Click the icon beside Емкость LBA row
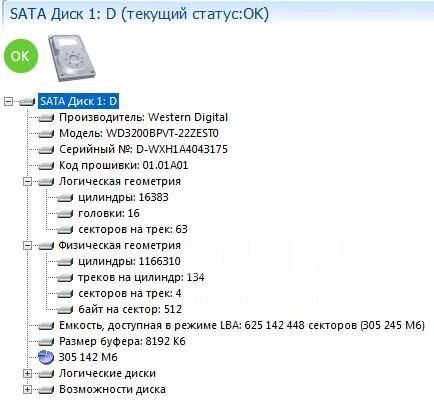The image size is (434, 408). 46,325
